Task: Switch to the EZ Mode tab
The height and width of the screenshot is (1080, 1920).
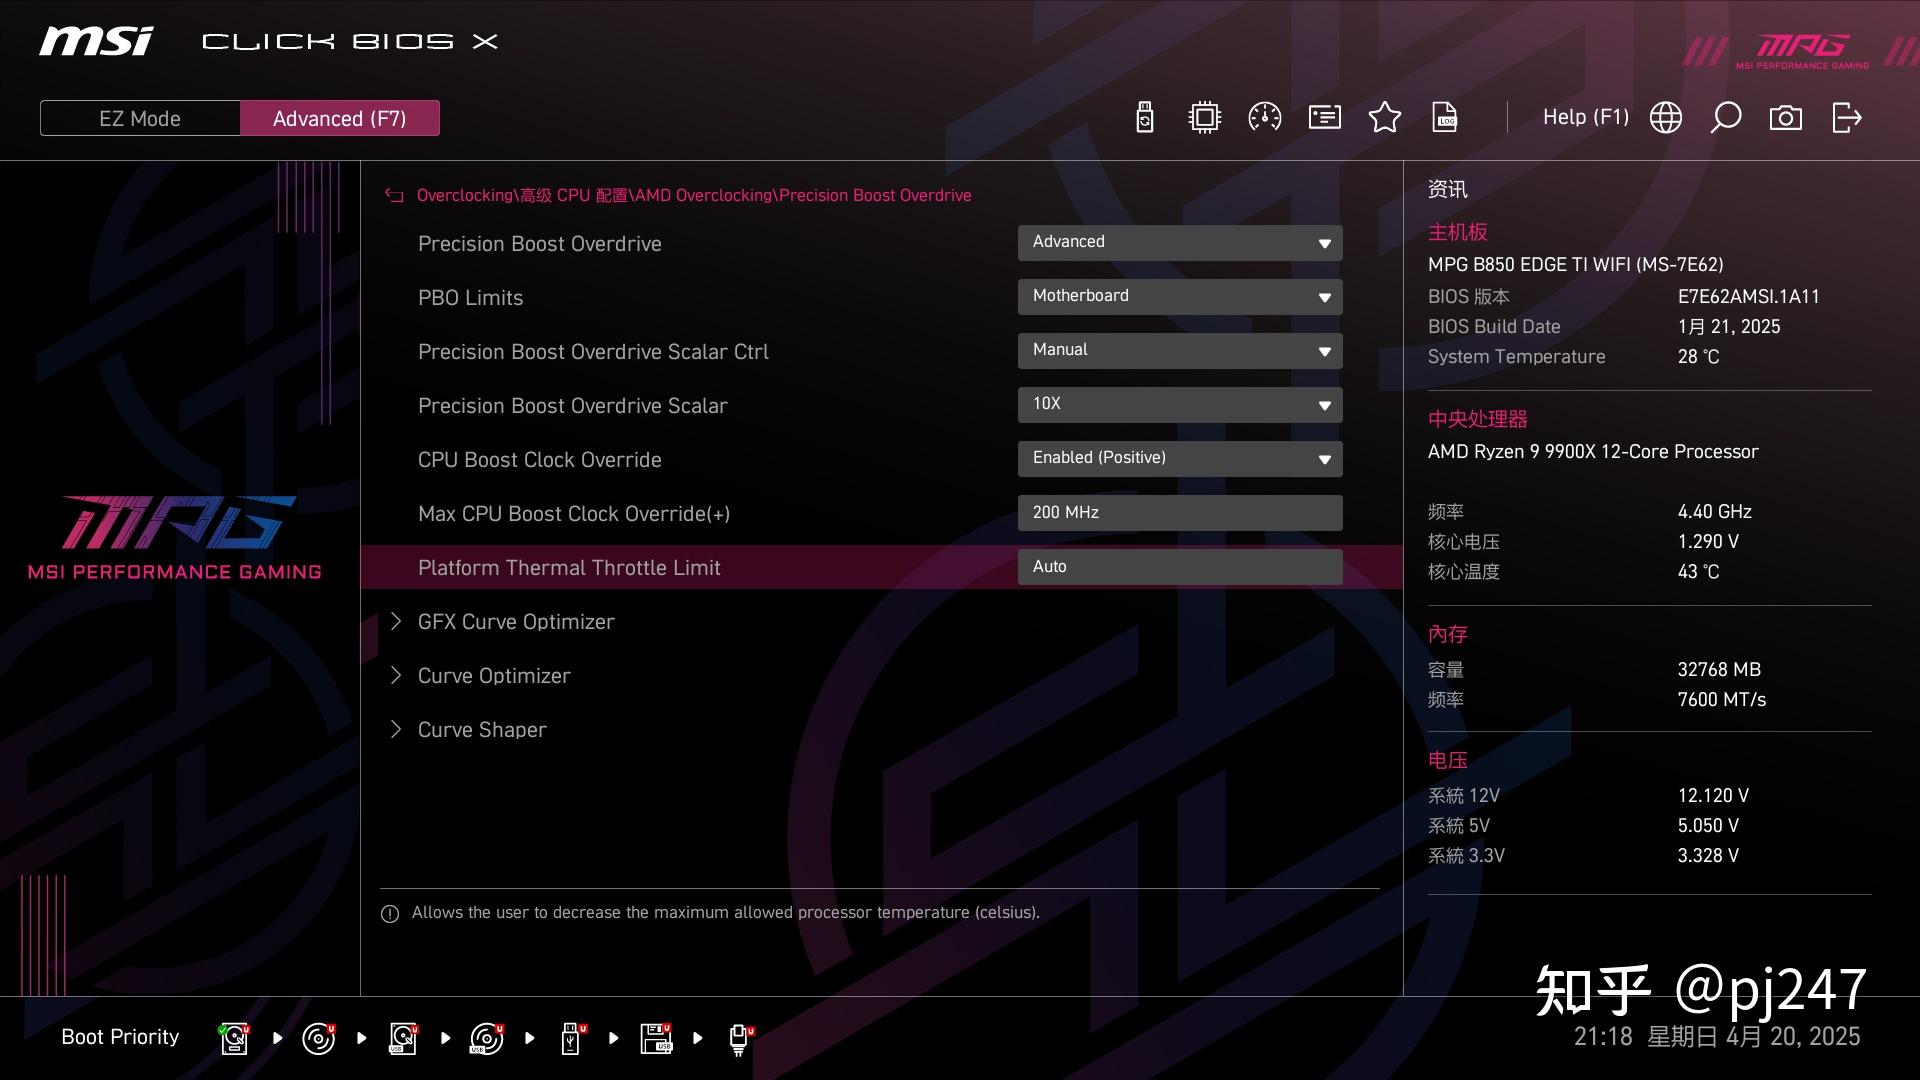Action: (x=140, y=118)
